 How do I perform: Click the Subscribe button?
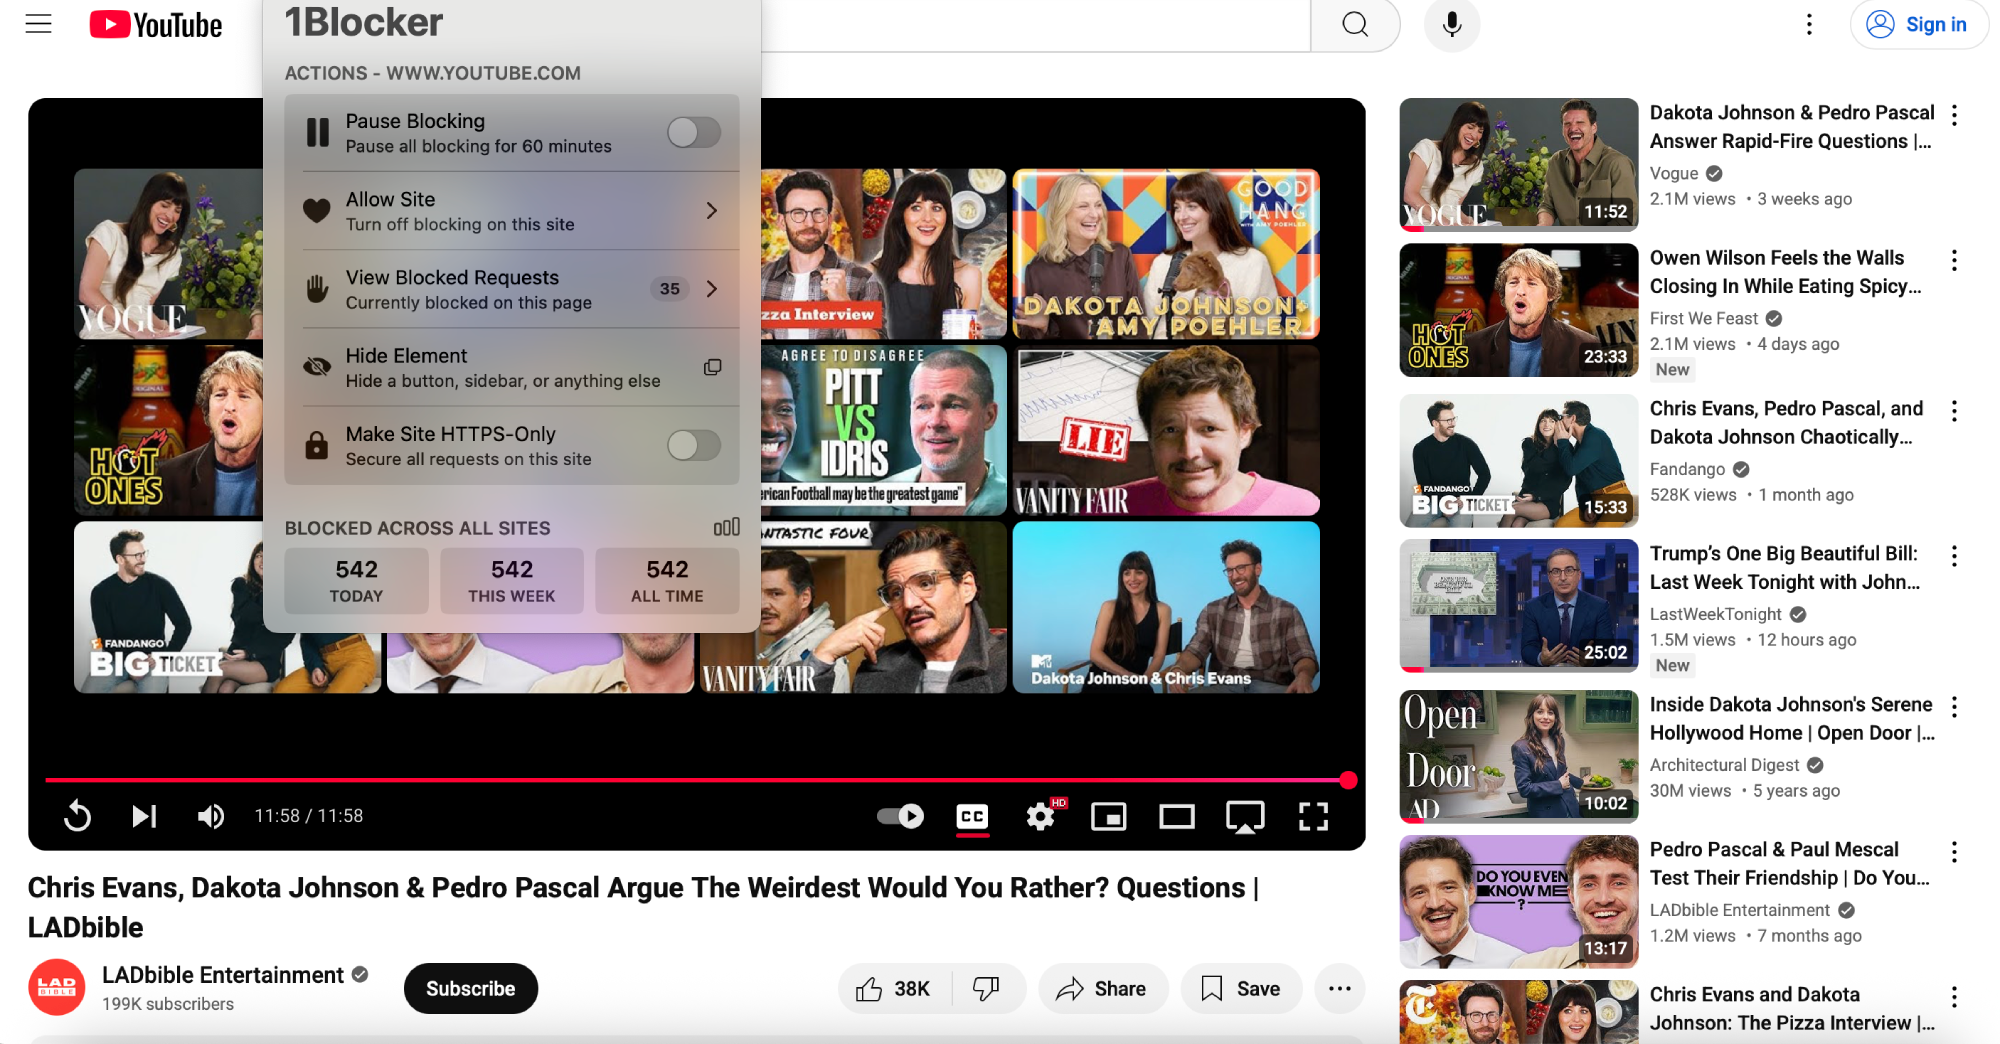(x=471, y=988)
